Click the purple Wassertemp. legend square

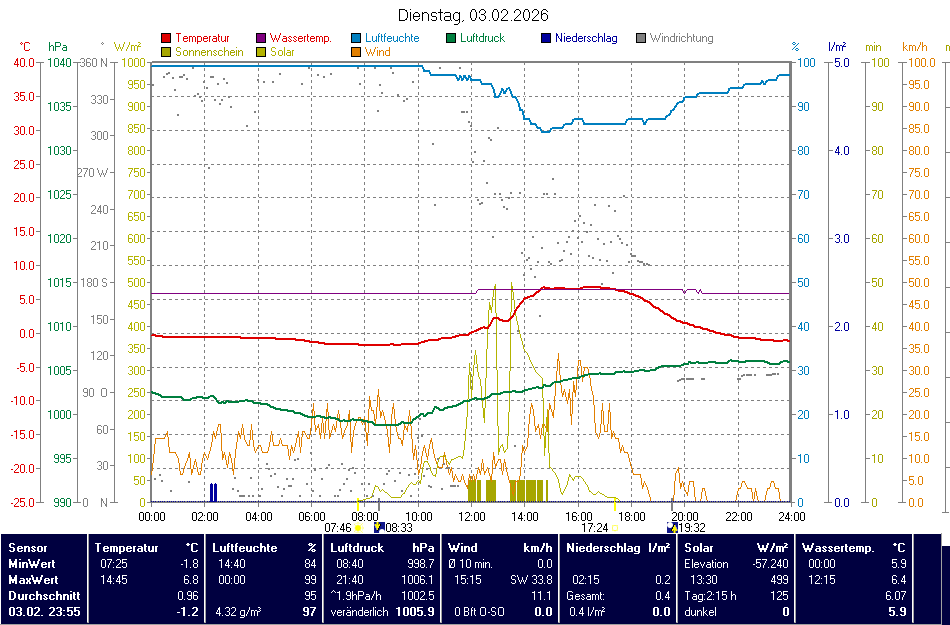(x=261, y=39)
